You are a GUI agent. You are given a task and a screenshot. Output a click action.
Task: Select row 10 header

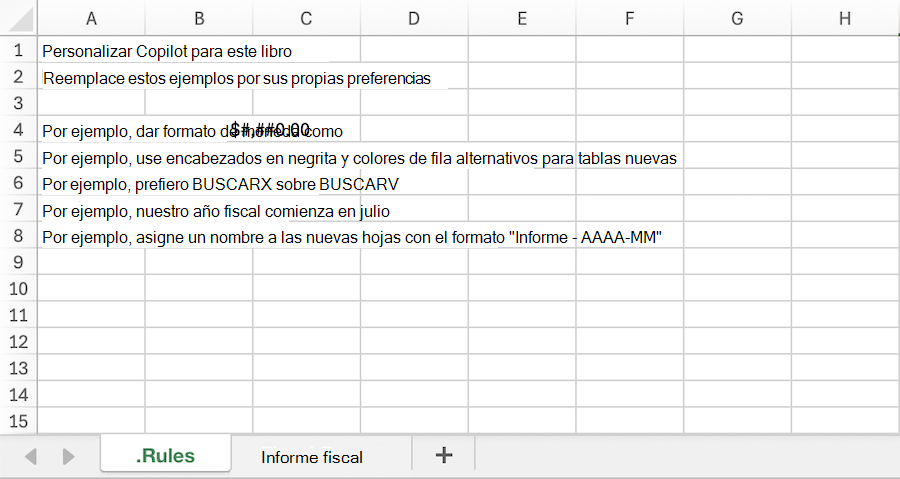point(18,289)
